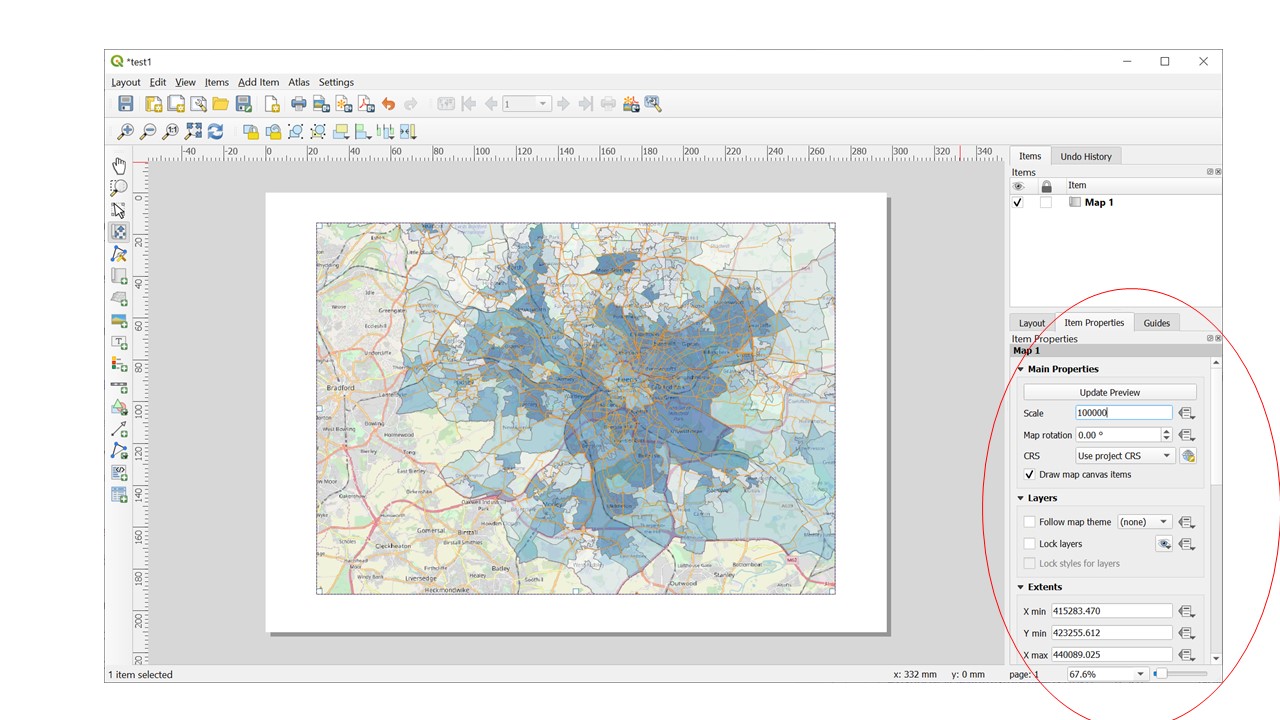Open the Atlas menu
The width and height of the screenshot is (1280, 720).
click(x=299, y=82)
